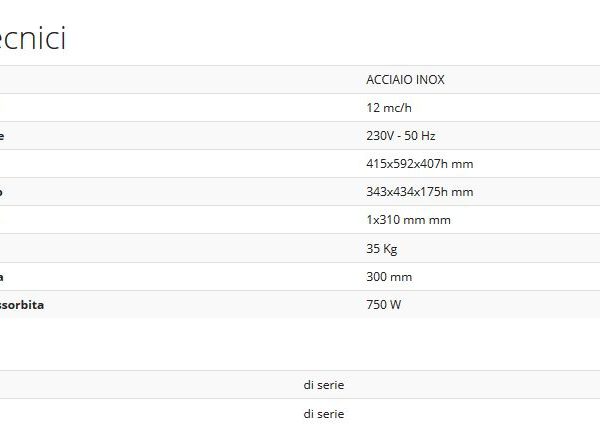The width and height of the screenshot is (600, 442).
Task: Select the '343x434x175h mm' dimensions value
Action: 419,192
